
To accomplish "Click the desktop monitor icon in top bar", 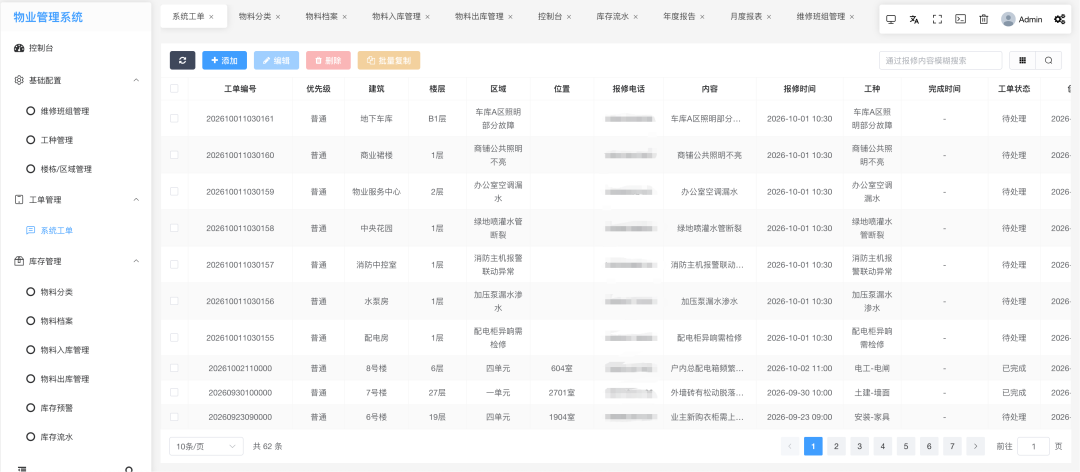I will pyautogui.click(x=891, y=19).
